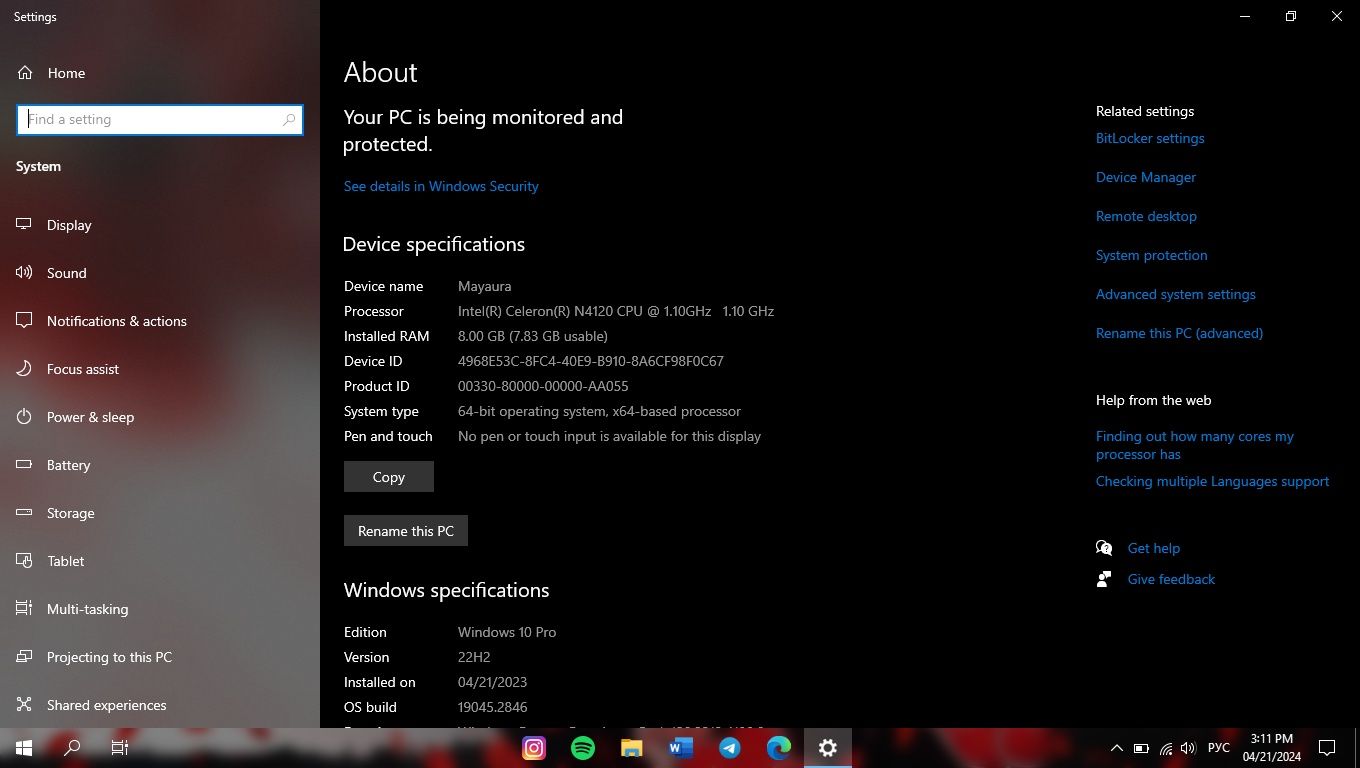Image resolution: width=1360 pixels, height=768 pixels.
Task: Click the Settings gear taskbar icon
Action: pos(828,748)
